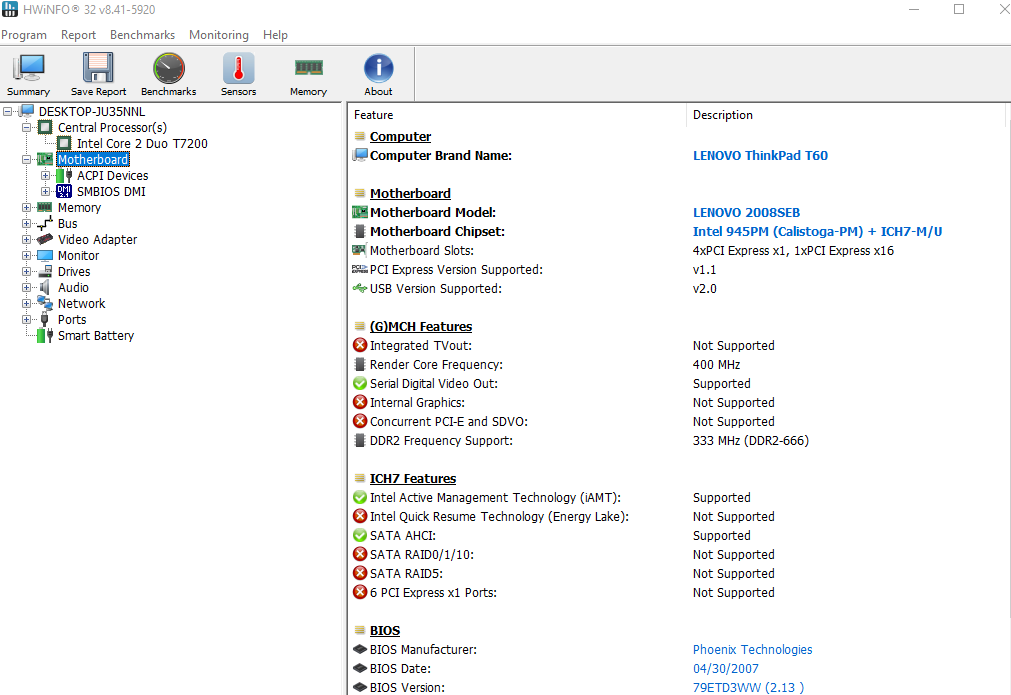Expand the Memory tree branch
The height and width of the screenshot is (695, 1011).
pos(24,207)
